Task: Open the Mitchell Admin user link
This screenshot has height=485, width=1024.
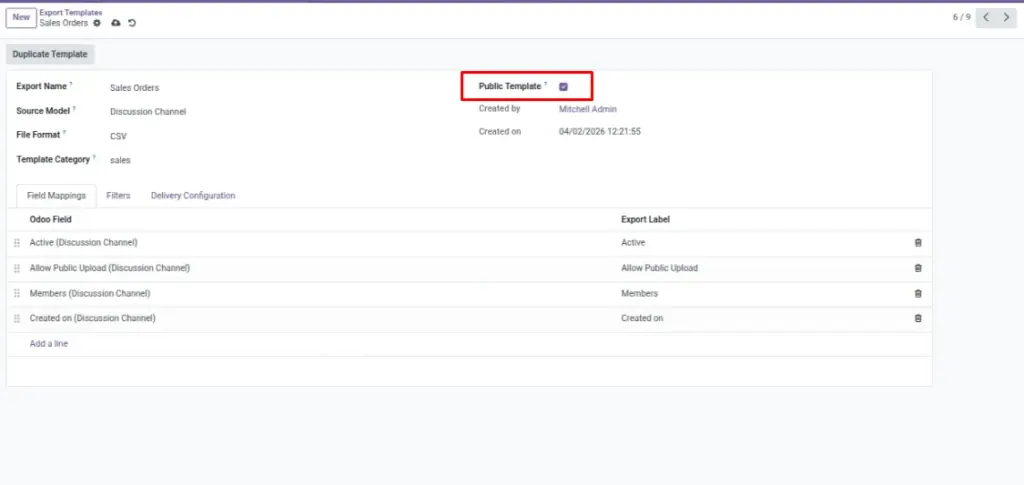Action: (x=588, y=109)
